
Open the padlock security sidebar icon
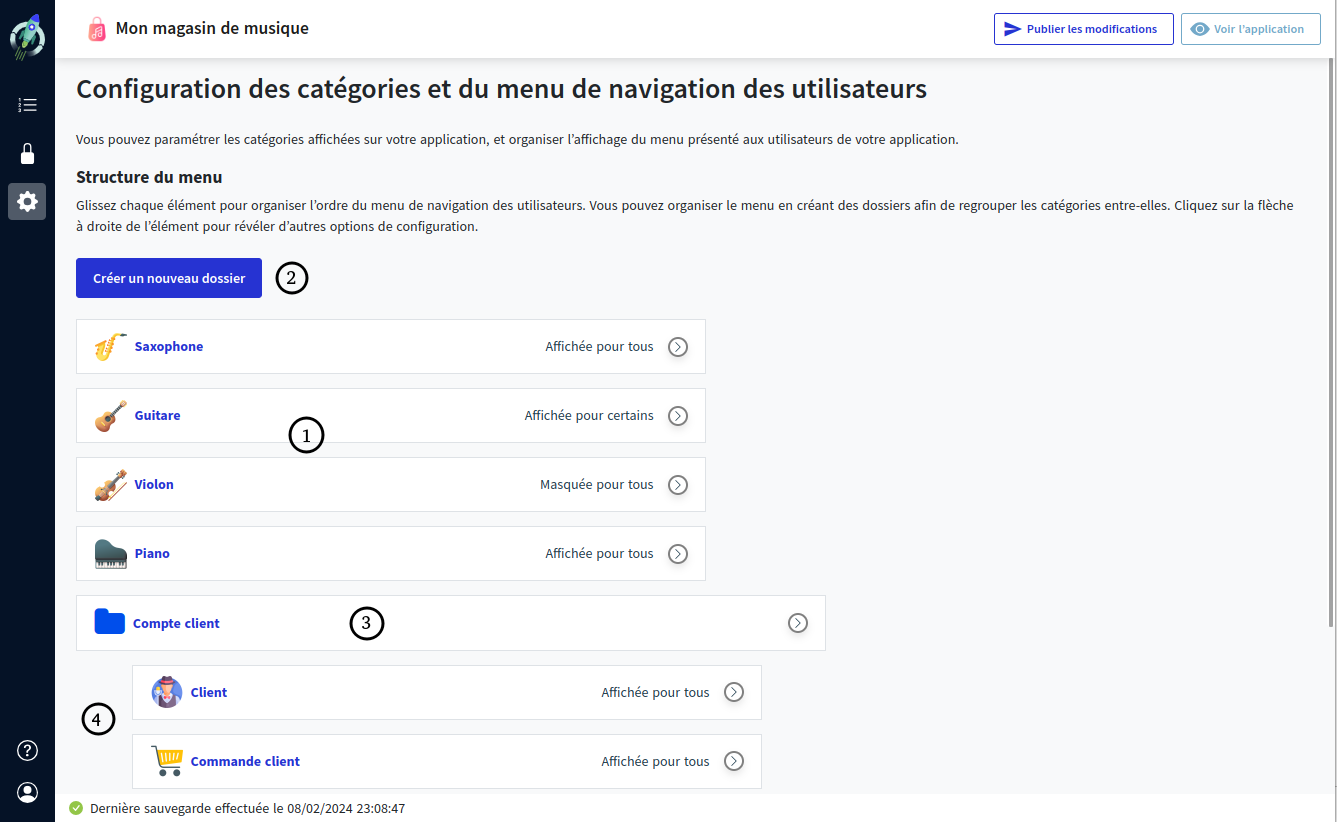tap(27, 153)
